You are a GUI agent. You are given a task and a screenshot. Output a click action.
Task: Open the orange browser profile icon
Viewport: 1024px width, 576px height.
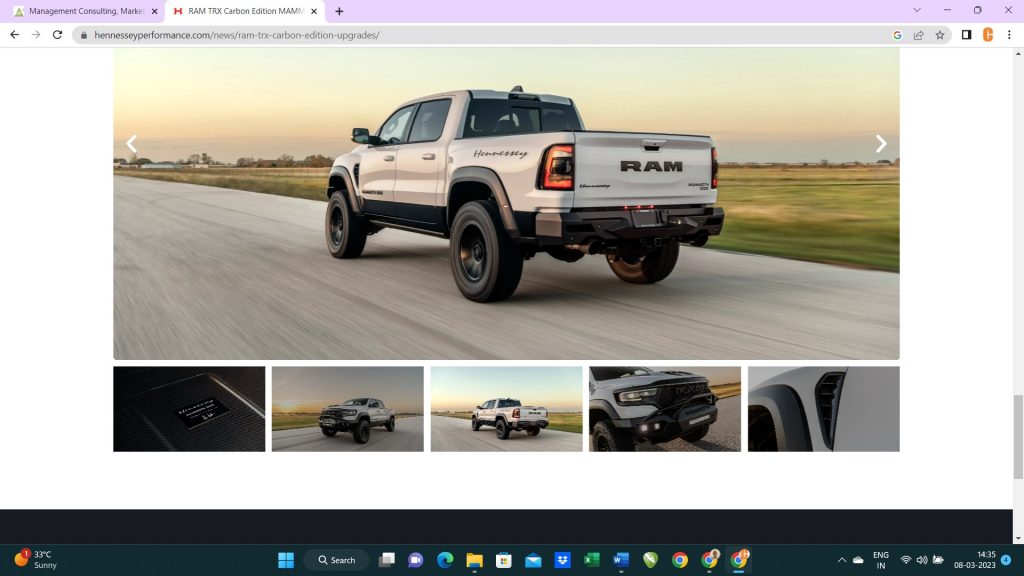click(988, 35)
